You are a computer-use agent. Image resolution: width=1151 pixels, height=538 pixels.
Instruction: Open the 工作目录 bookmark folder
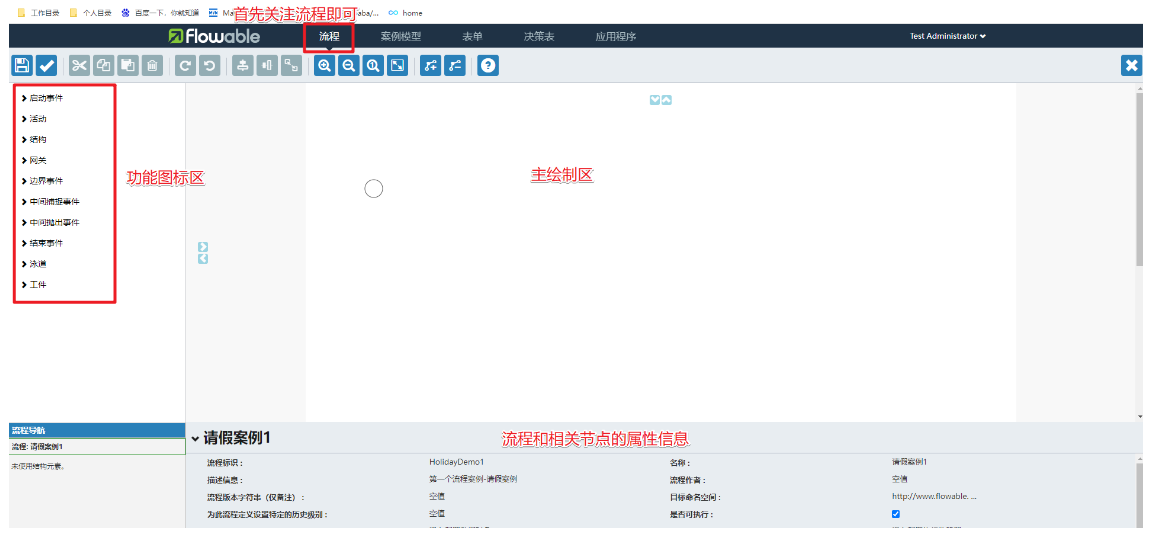point(38,12)
